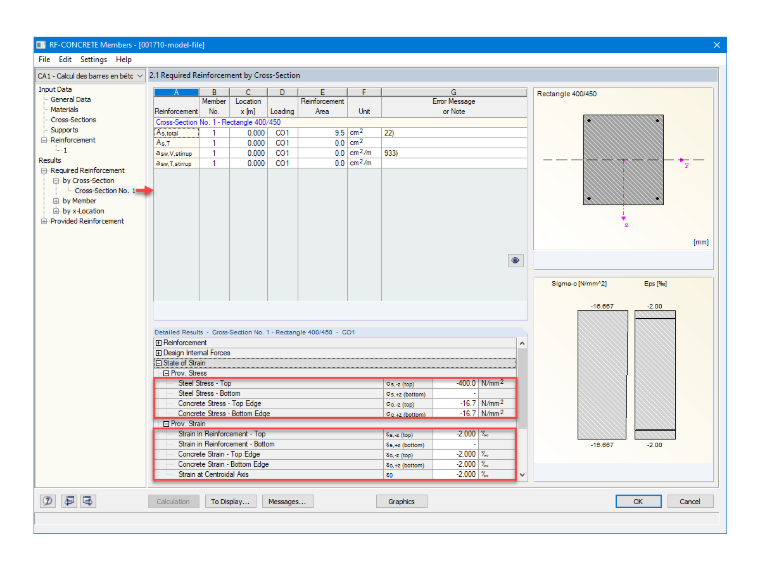Collapse the Prov. Stress subgroup
The image size is (760, 570).
pyautogui.click(x=166, y=373)
